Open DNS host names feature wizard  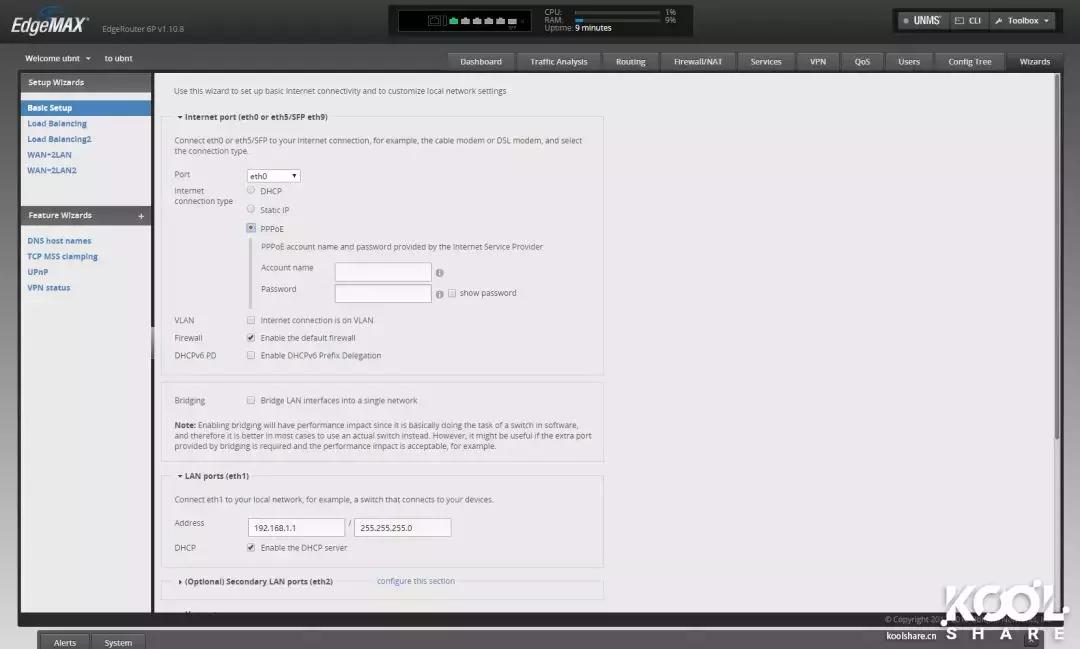(x=59, y=241)
